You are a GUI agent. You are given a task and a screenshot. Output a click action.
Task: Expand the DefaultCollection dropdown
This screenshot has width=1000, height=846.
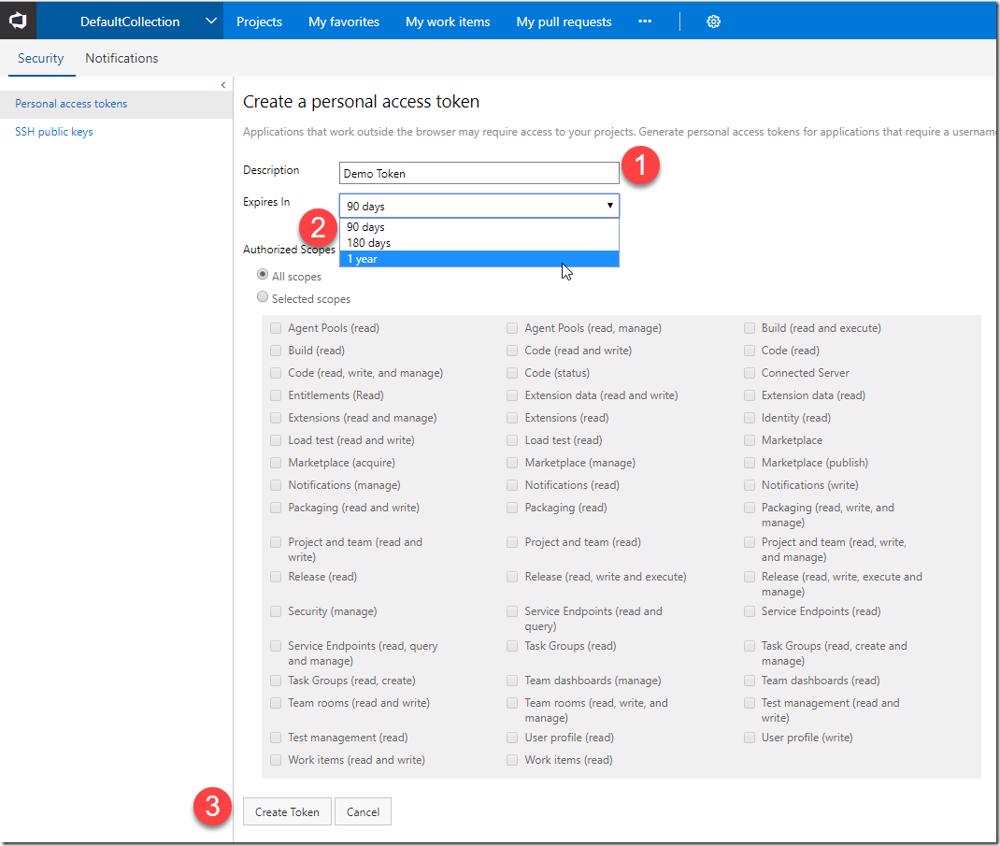[x=211, y=21]
